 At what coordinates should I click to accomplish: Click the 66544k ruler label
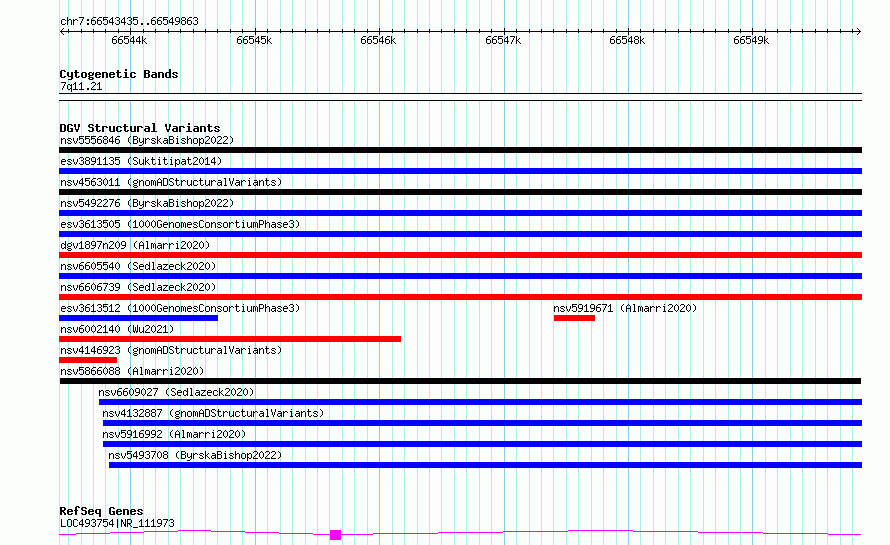tap(129, 40)
